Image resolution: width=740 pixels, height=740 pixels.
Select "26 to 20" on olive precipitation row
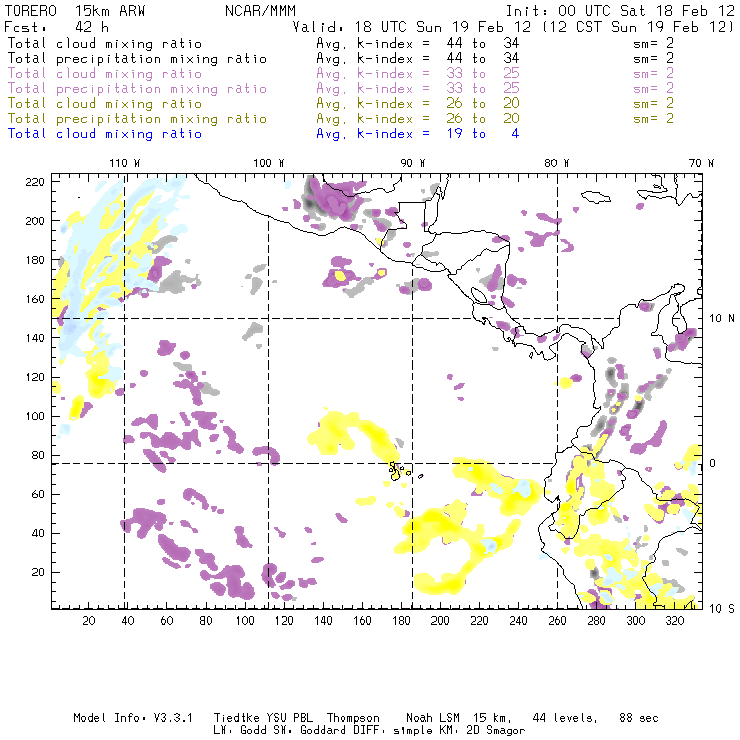483,119
